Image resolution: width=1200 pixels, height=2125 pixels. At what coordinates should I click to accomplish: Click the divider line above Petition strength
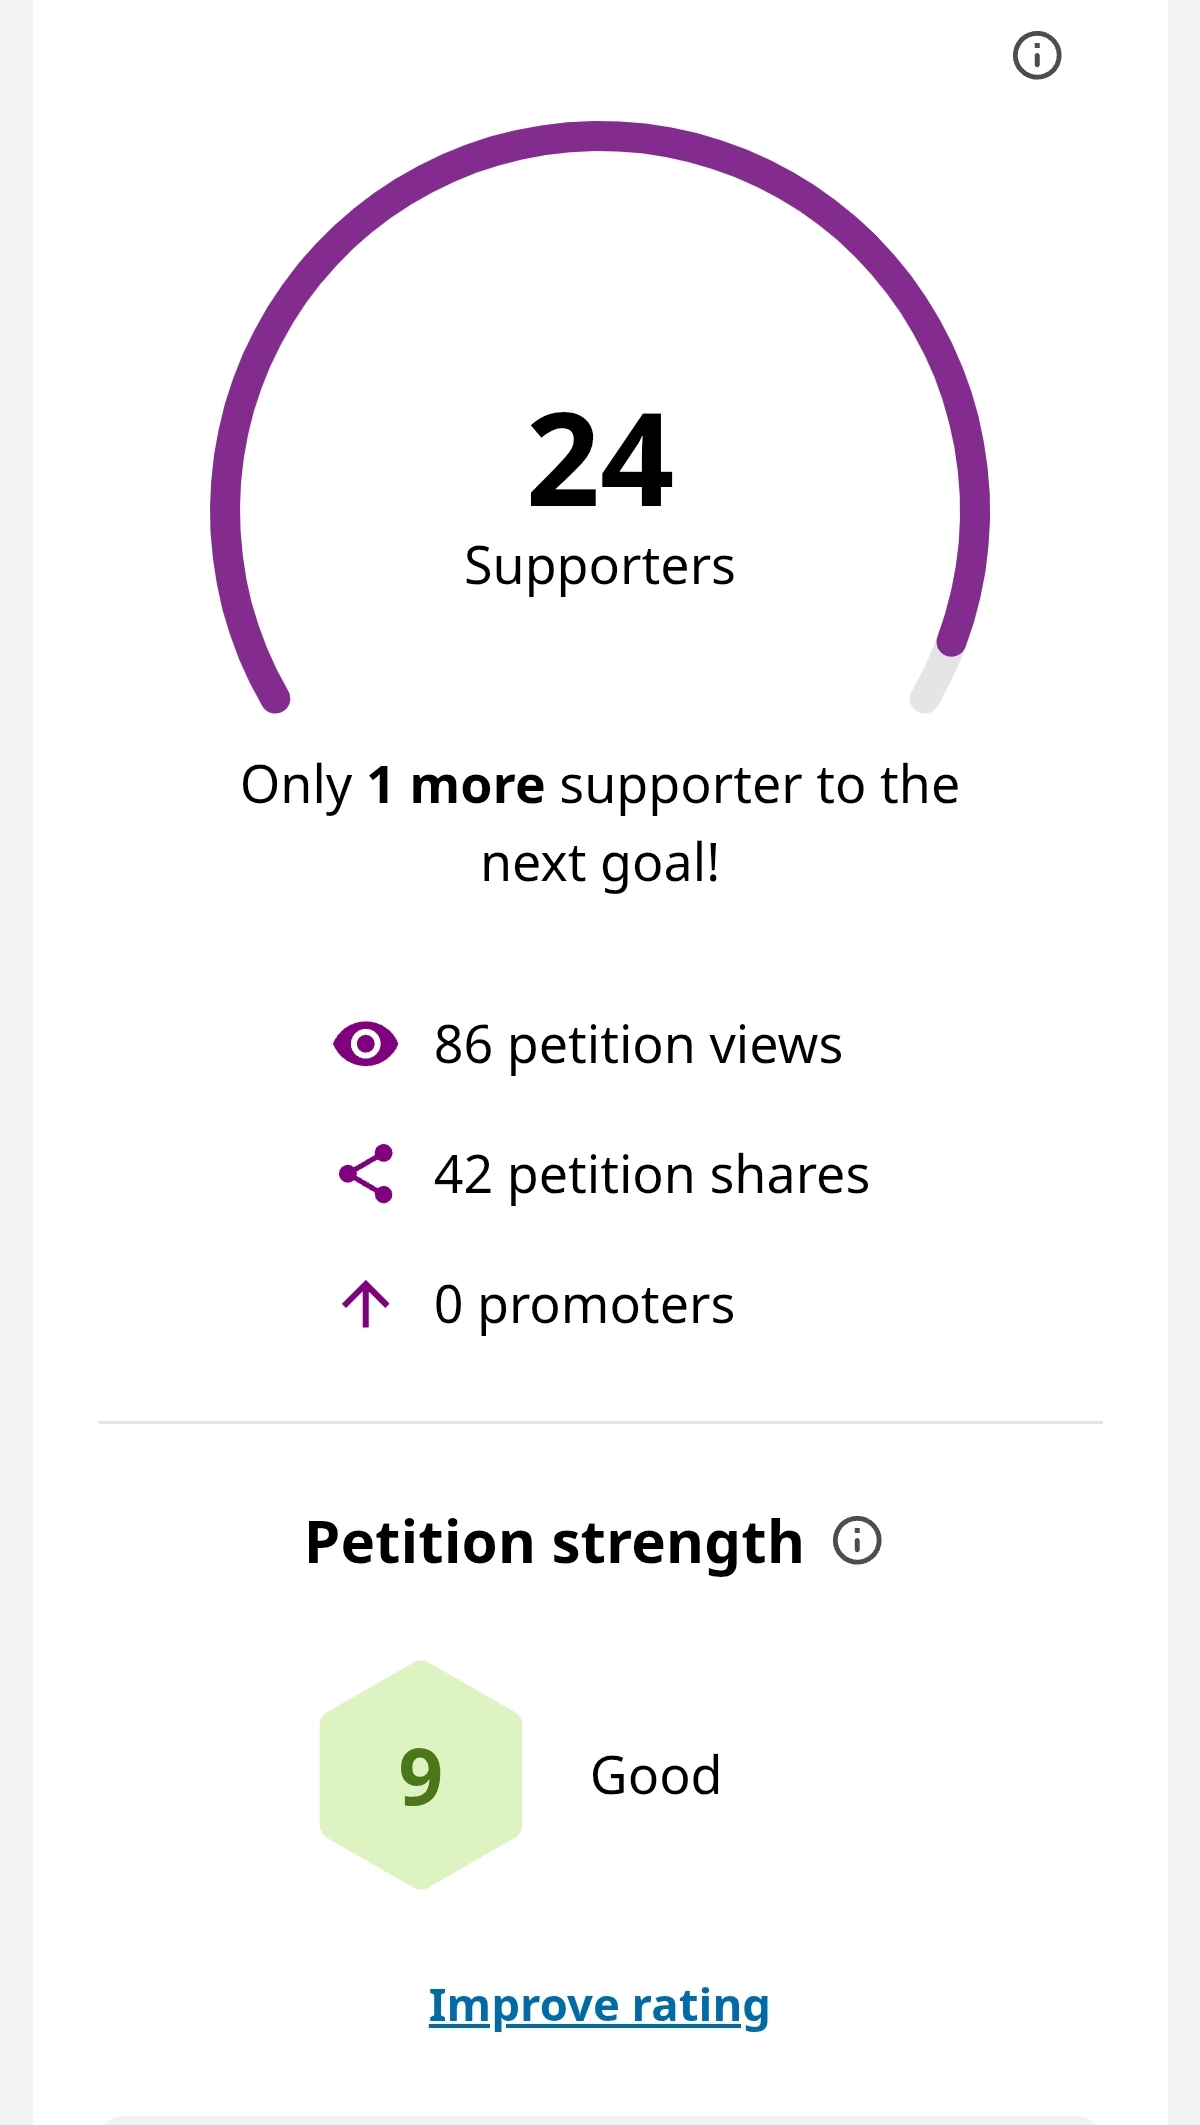click(x=600, y=1422)
